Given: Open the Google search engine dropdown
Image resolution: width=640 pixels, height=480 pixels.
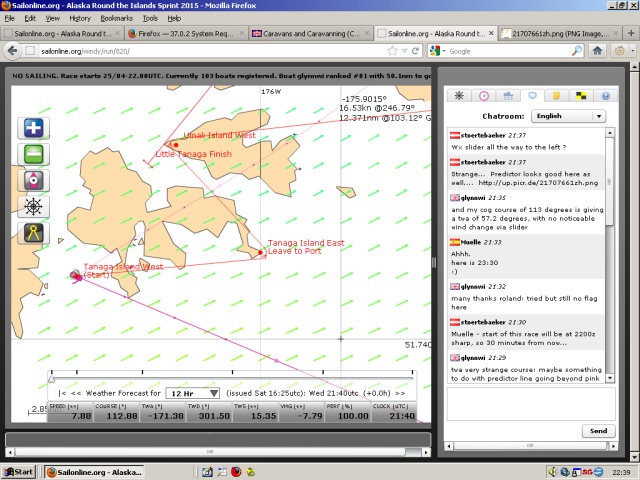Looking at the screenshot, I should 437,51.
